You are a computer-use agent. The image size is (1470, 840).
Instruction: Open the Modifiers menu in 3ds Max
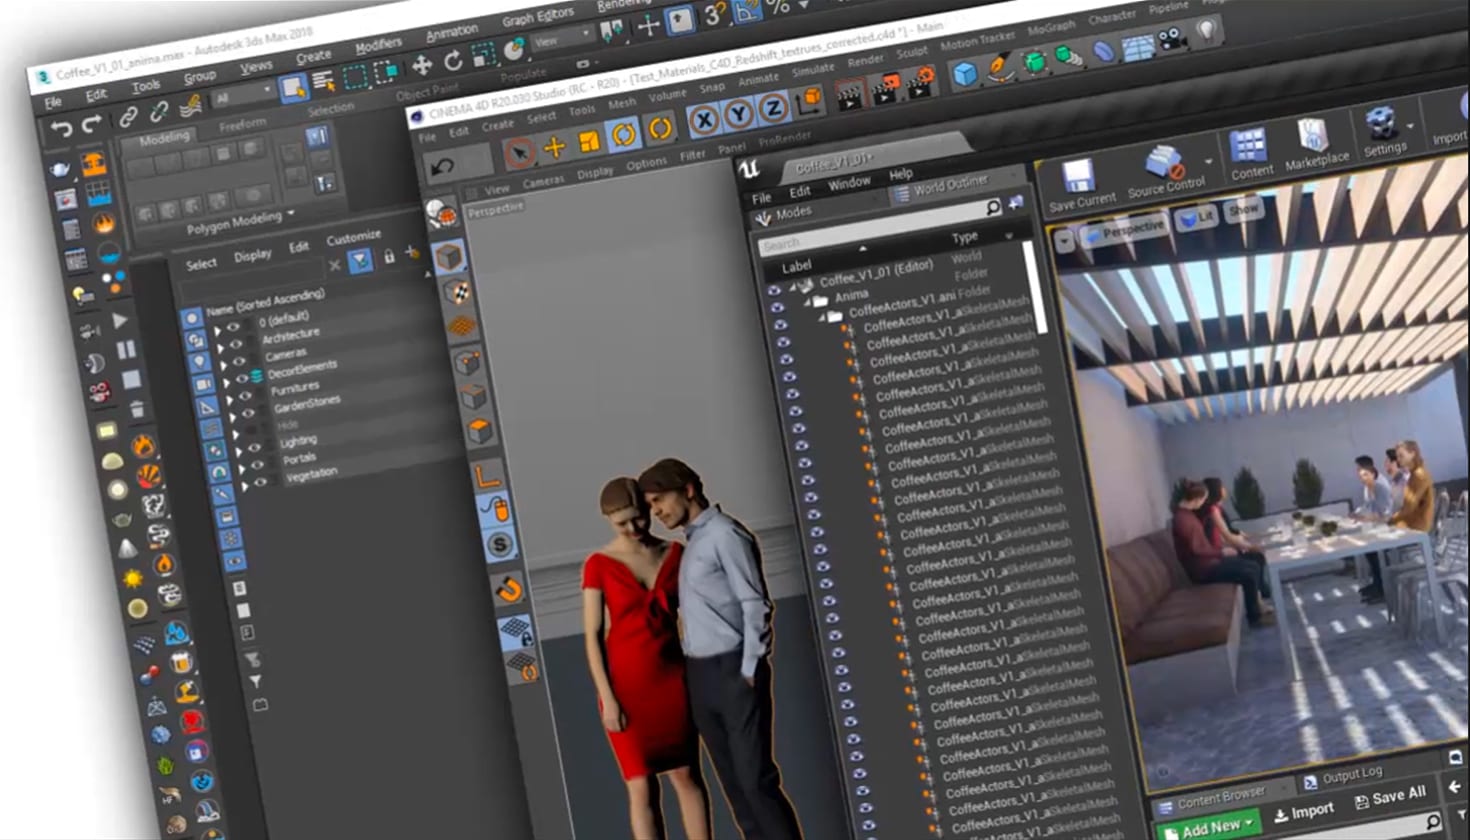pyautogui.click(x=378, y=46)
